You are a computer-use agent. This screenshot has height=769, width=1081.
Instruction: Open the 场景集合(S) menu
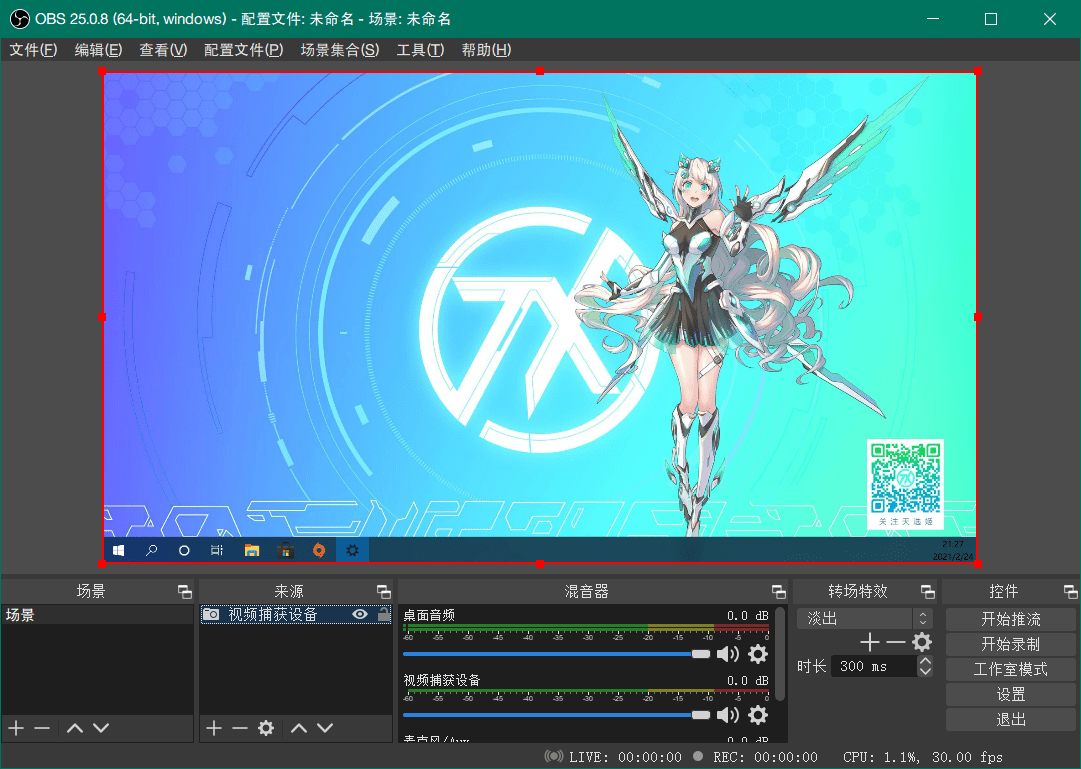340,50
